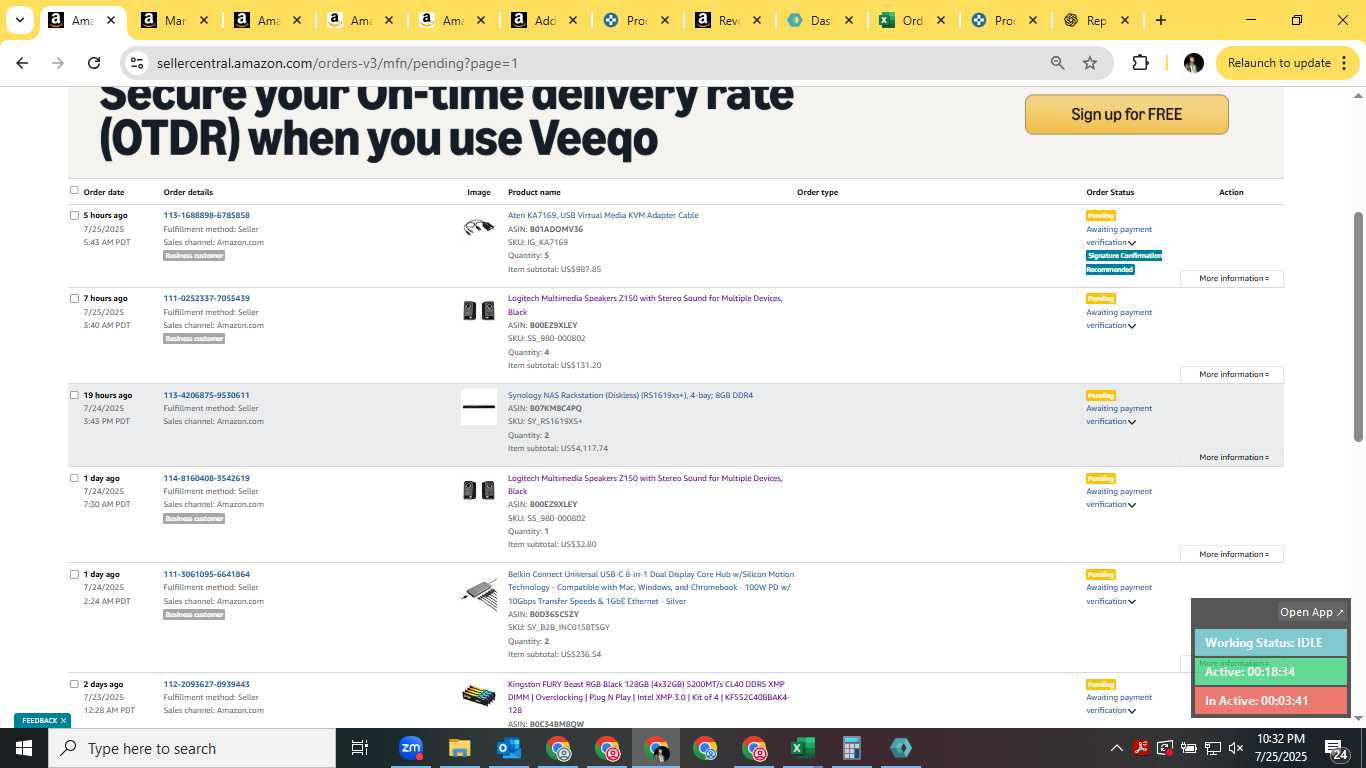Image resolution: width=1366 pixels, height=768 pixels.
Task: Expand payment verification for the Belkin order
Action: (1132, 602)
